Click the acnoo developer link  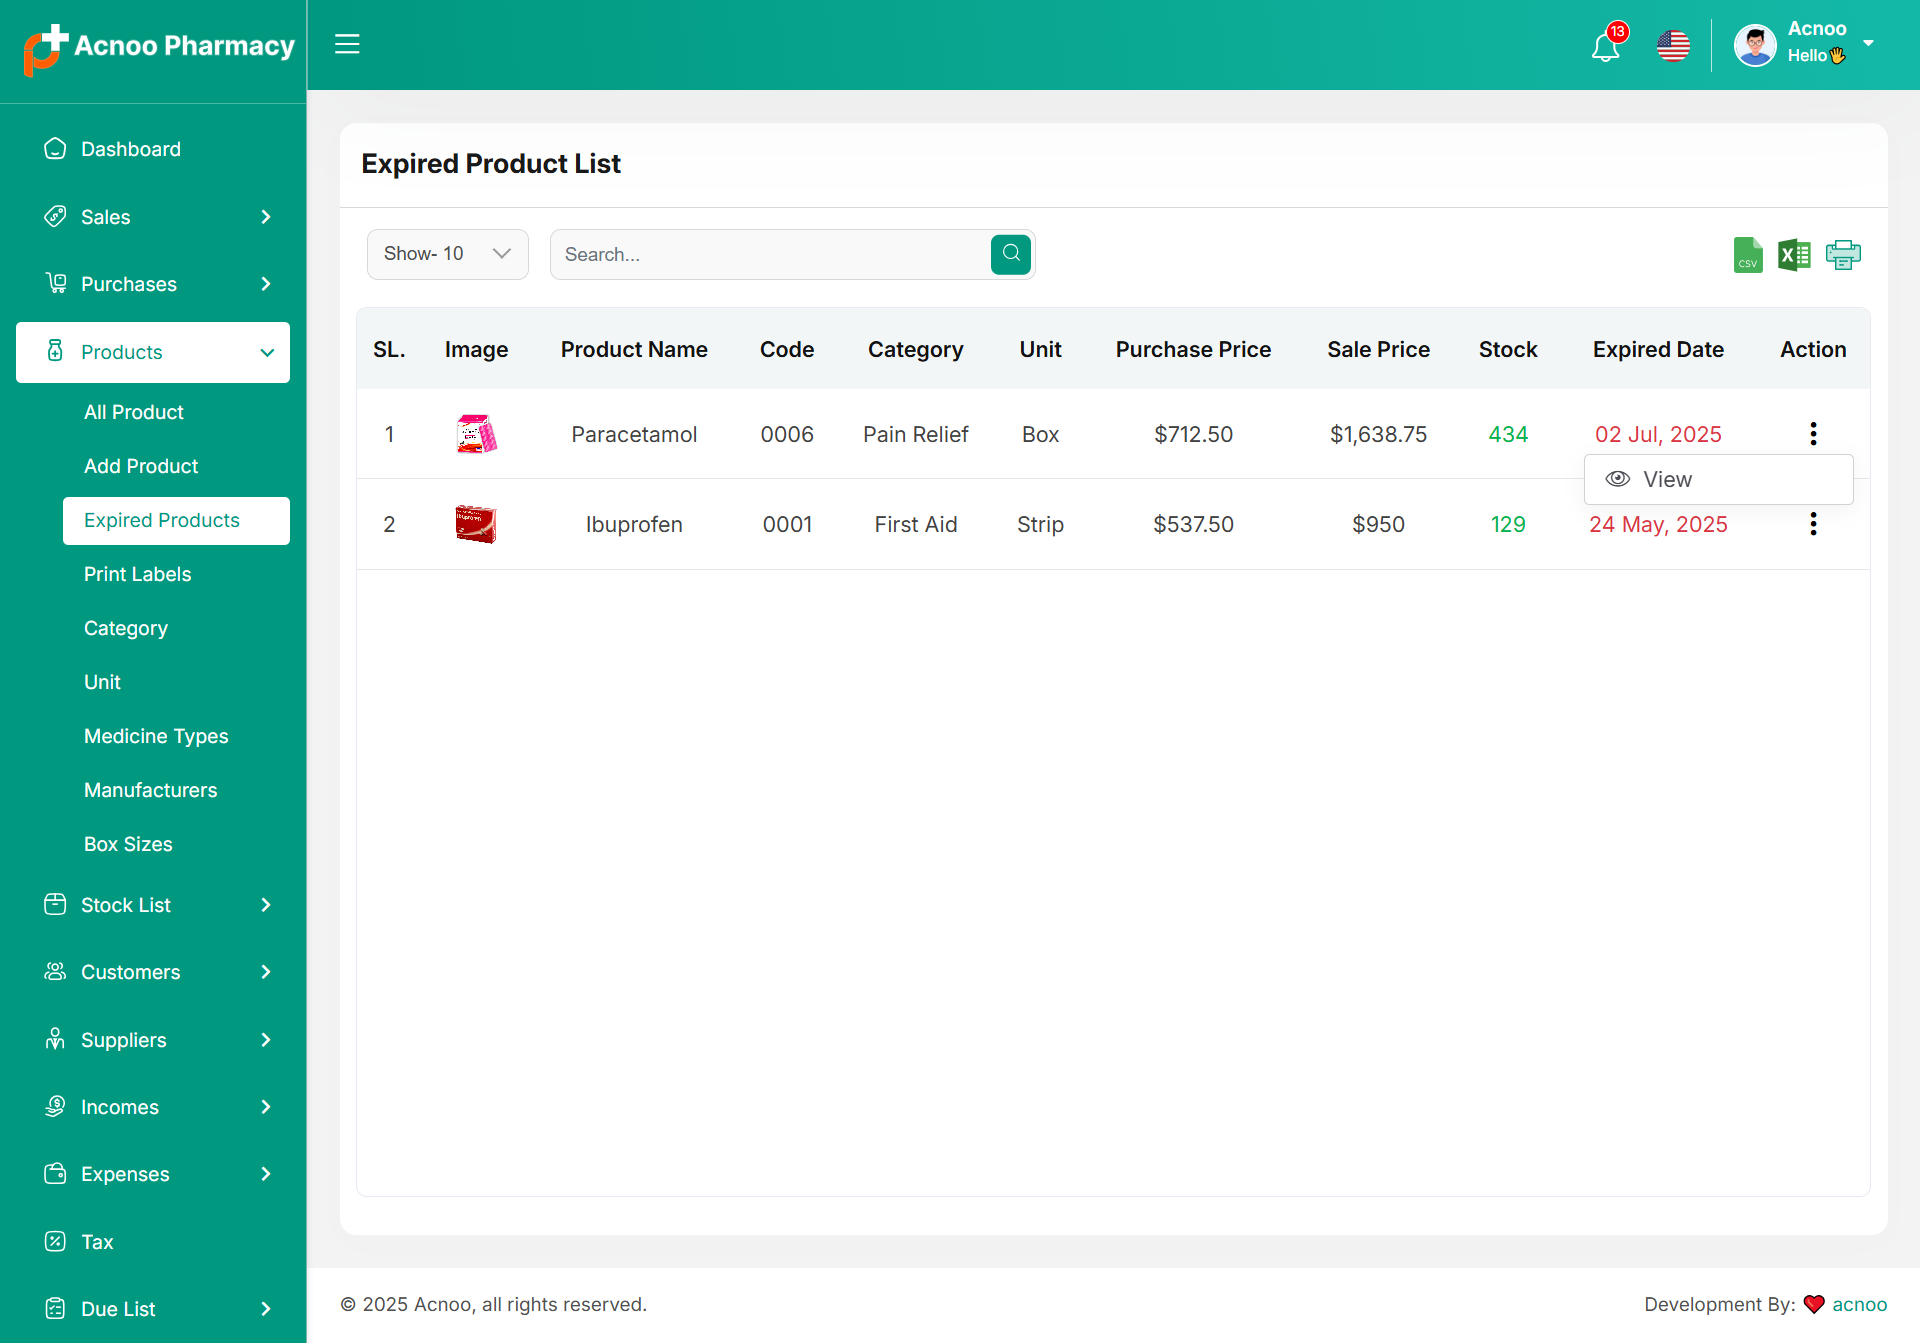point(1859,1304)
